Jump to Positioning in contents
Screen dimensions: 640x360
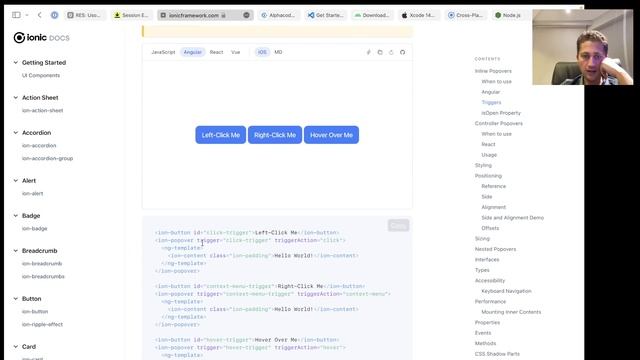click(488, 176)
